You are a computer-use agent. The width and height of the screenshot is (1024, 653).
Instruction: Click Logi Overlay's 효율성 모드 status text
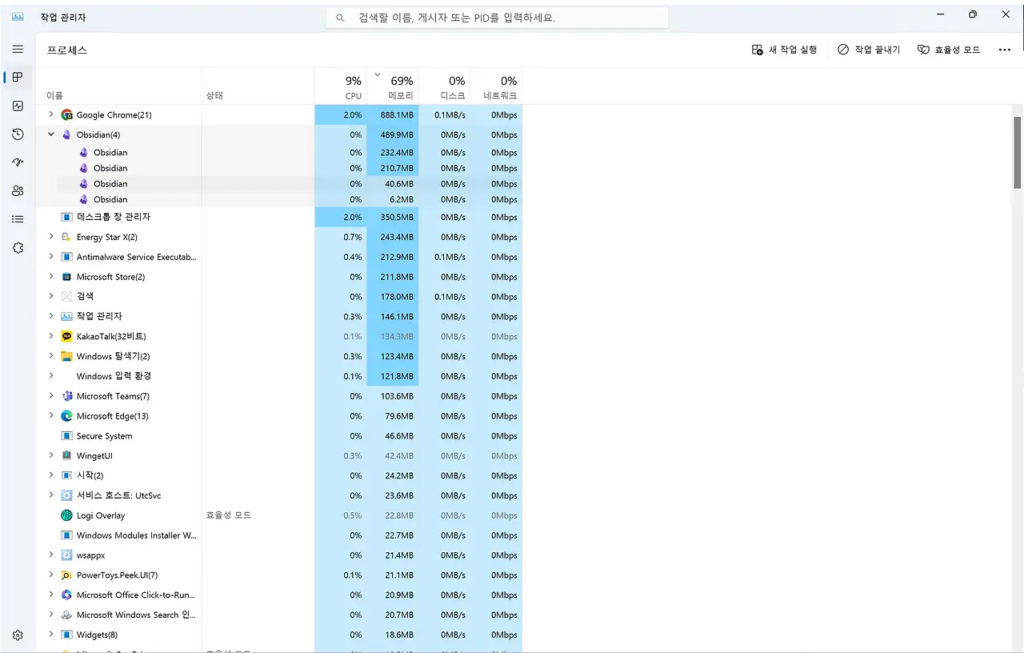click(x=229, y=515)
